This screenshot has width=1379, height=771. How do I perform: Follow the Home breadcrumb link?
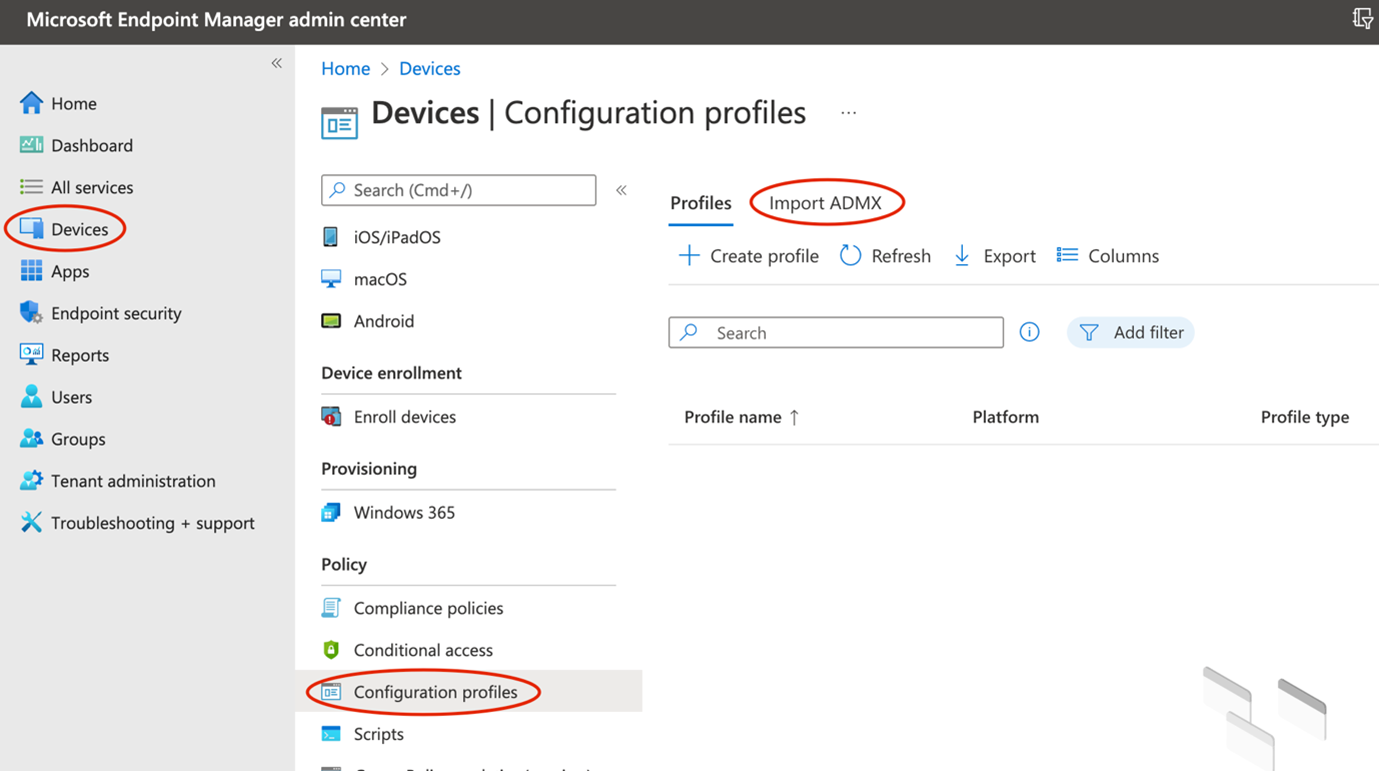(x=346, y=68)
